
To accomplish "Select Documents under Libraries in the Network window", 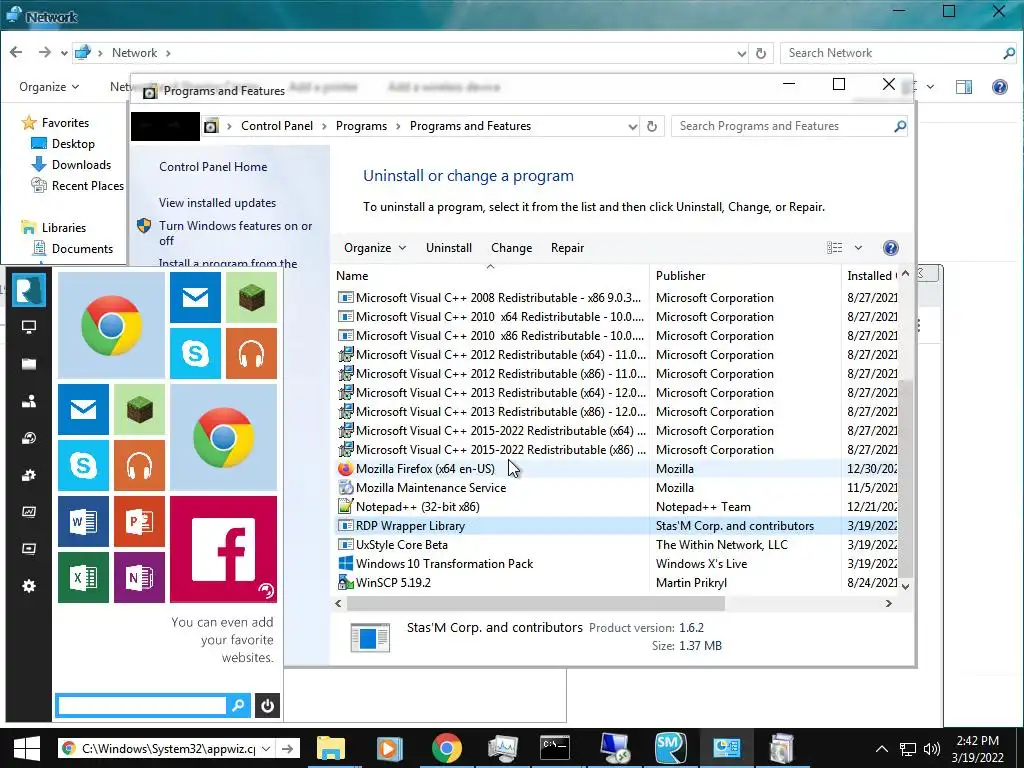I will point(82,249).
